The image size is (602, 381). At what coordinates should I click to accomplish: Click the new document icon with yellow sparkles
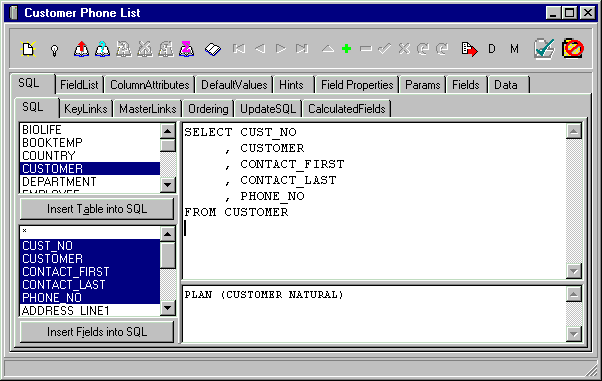(28, 49)
